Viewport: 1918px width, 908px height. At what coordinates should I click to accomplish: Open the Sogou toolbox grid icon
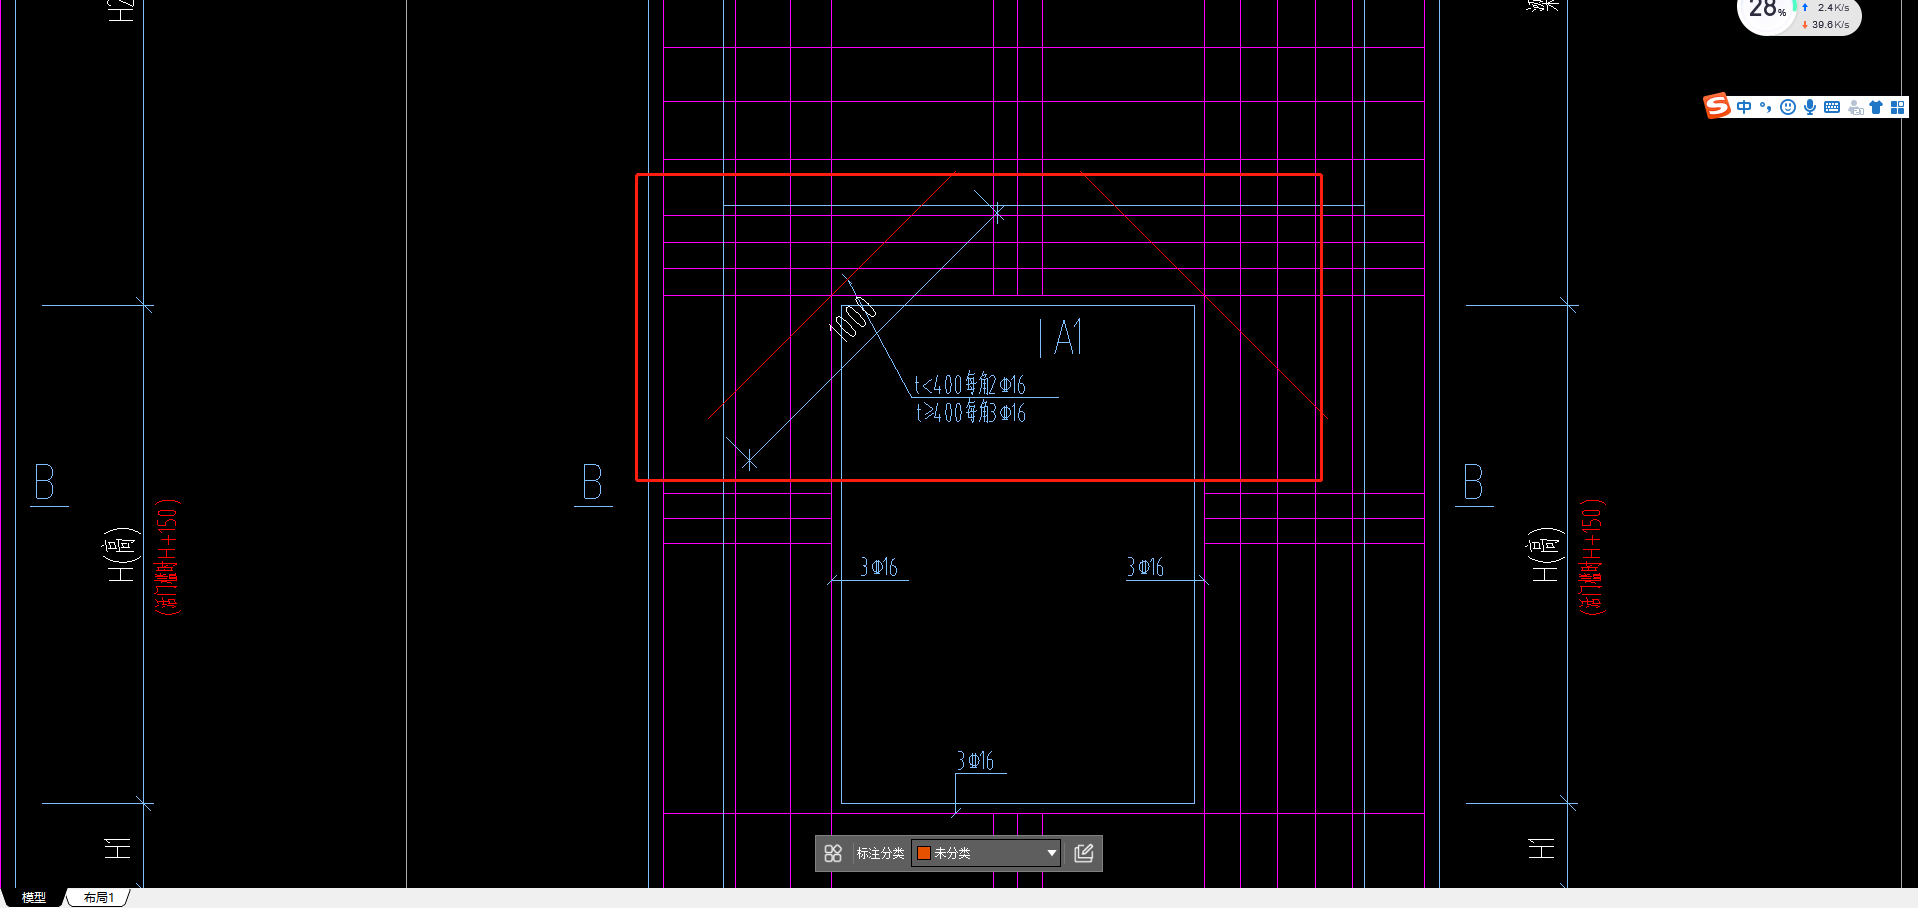[1897, 107]
